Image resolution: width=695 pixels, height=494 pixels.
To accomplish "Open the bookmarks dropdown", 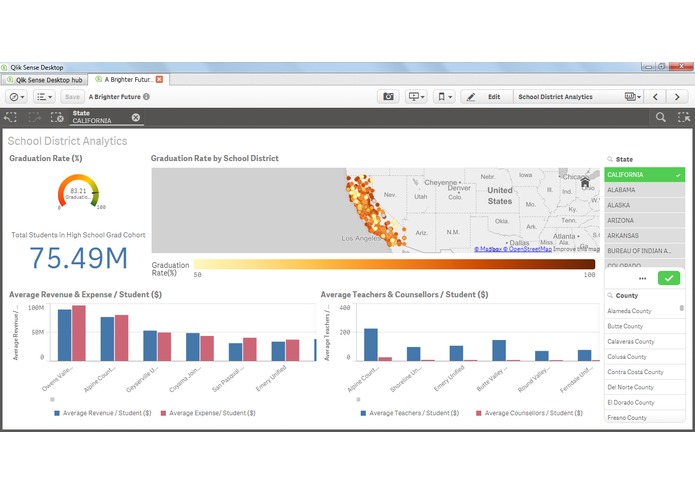I will coord(444,97).
